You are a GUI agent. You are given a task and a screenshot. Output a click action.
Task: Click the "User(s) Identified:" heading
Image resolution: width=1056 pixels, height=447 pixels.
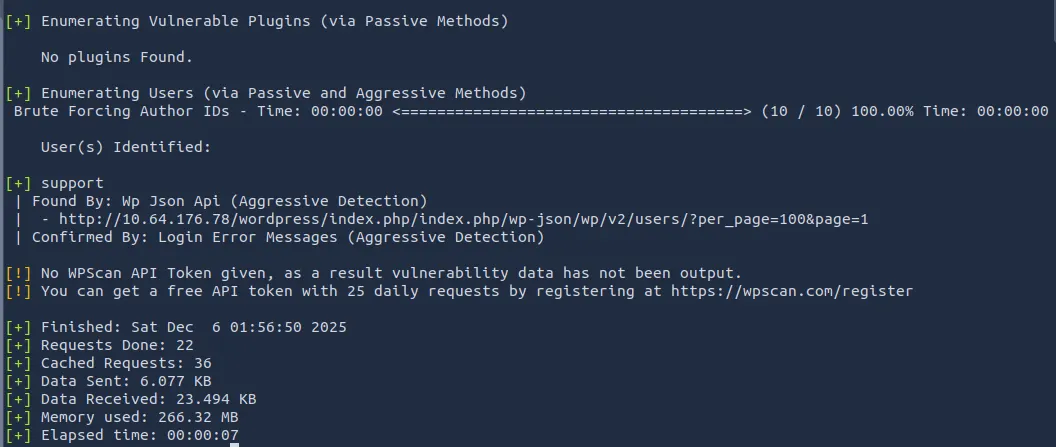(126, 147)
